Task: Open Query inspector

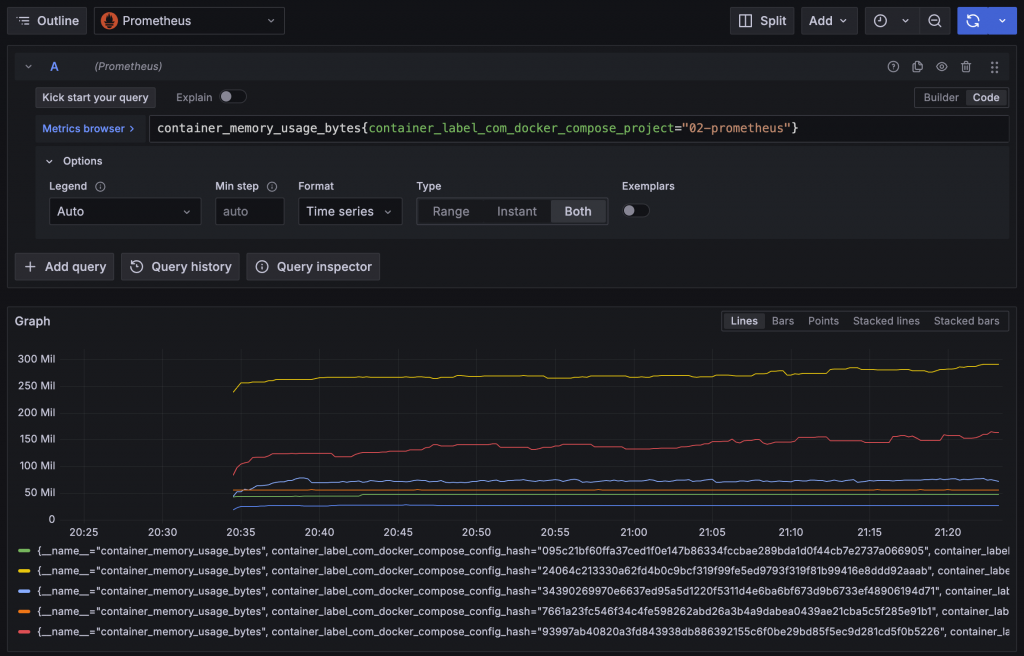Action: [313, 267]
